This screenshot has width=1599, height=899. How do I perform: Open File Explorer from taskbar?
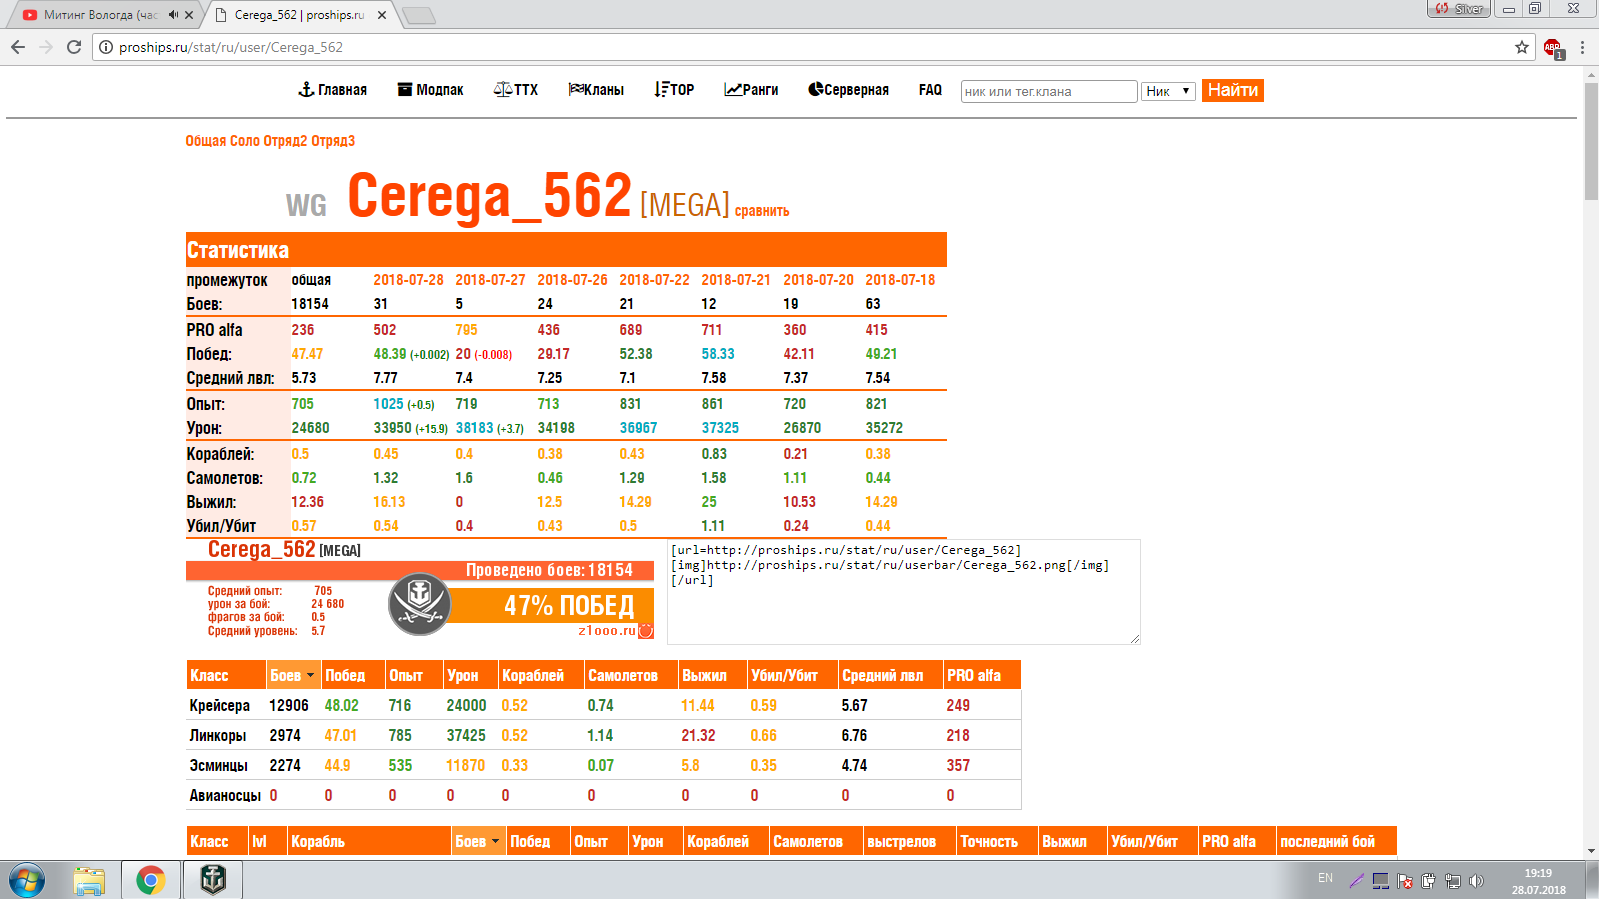(x=89, y=881)
